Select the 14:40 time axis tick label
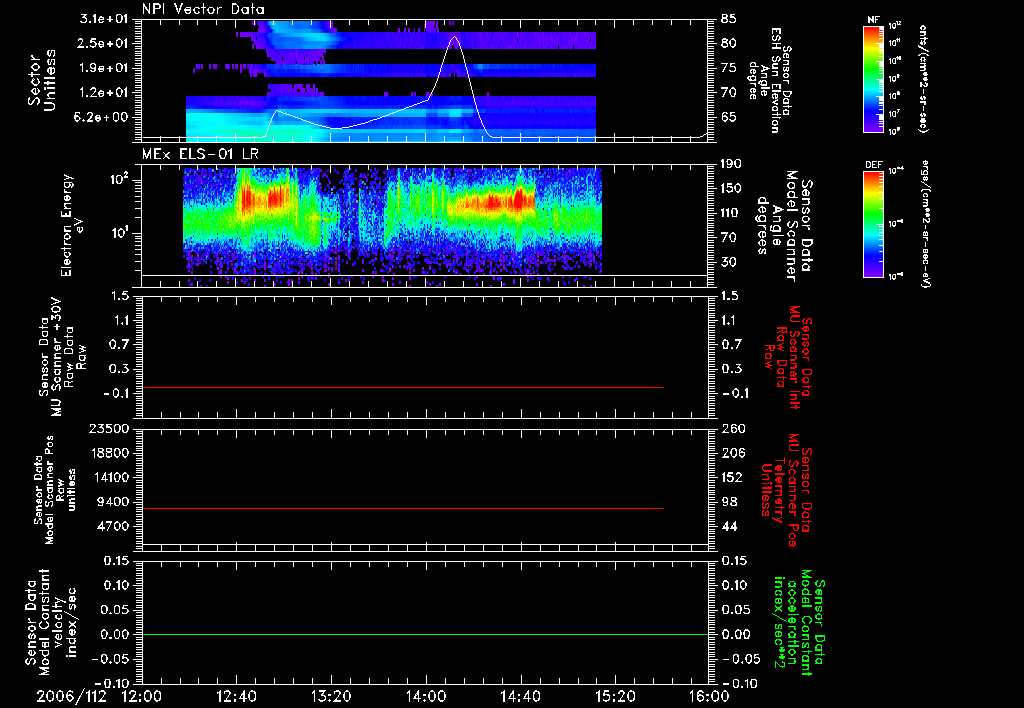The height and width of the screenshot is (708, 1024). [x=520, y=696]
